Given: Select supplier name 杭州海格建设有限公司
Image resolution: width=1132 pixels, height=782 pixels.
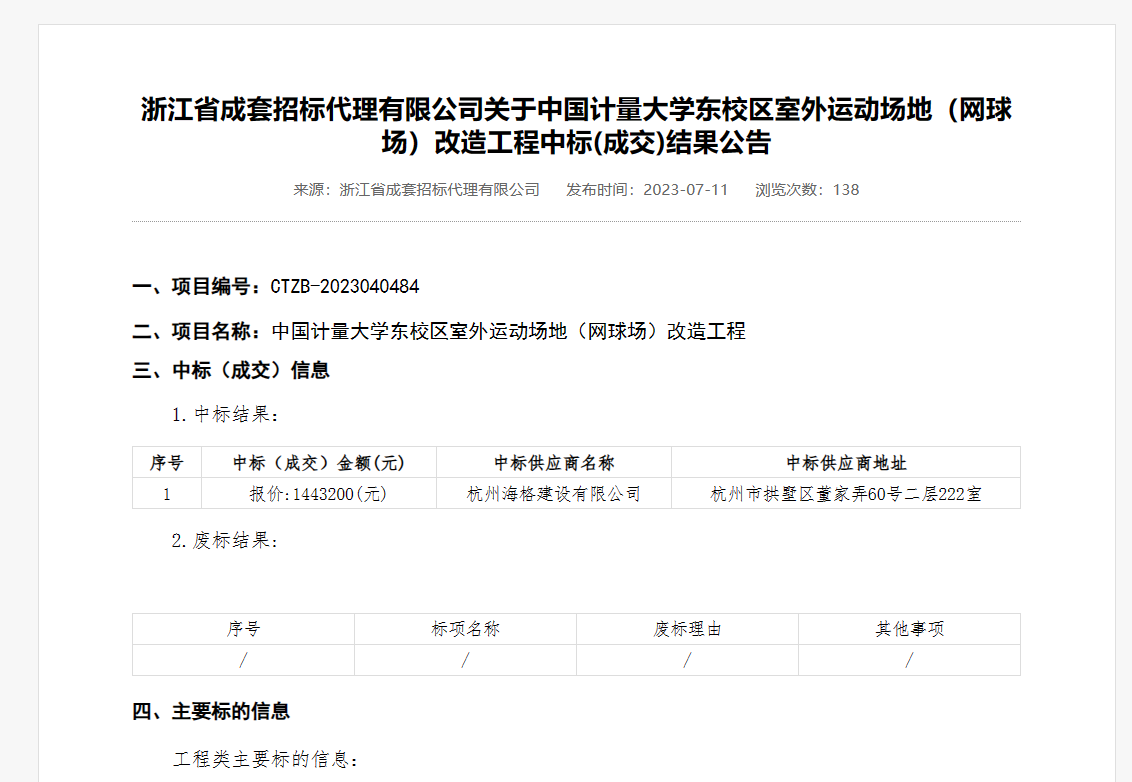Looking at the screenshot, I should click(x=554, y=494).
